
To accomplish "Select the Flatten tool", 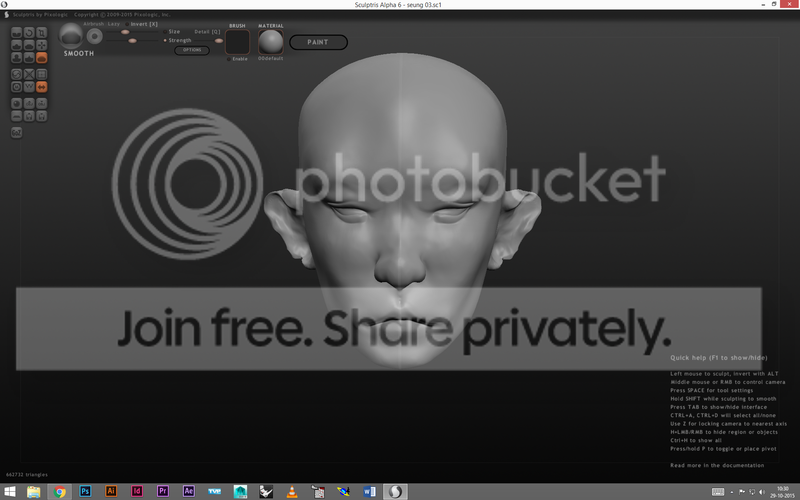I will (29, 45).
